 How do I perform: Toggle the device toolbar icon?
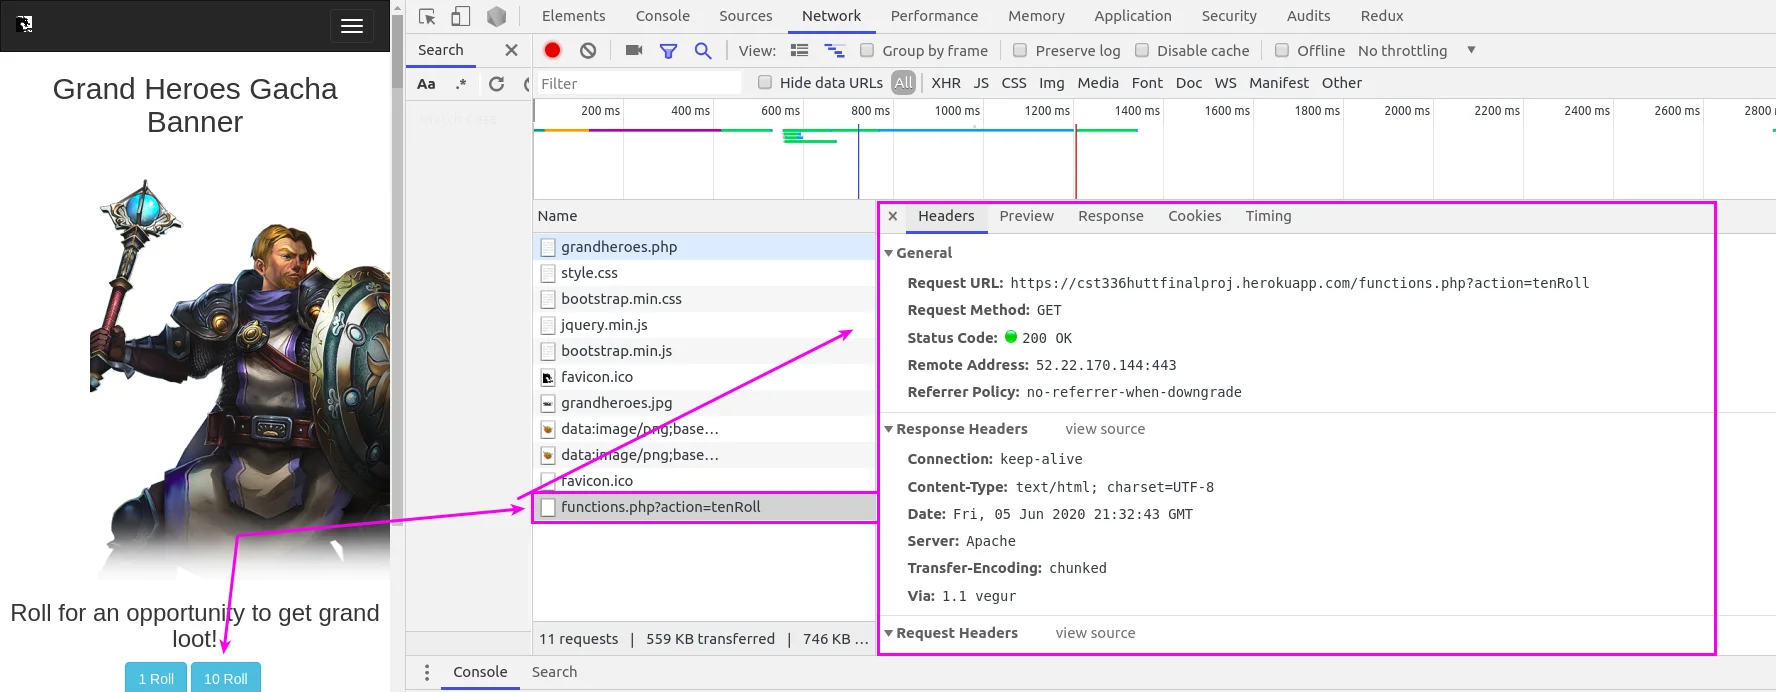461,16
